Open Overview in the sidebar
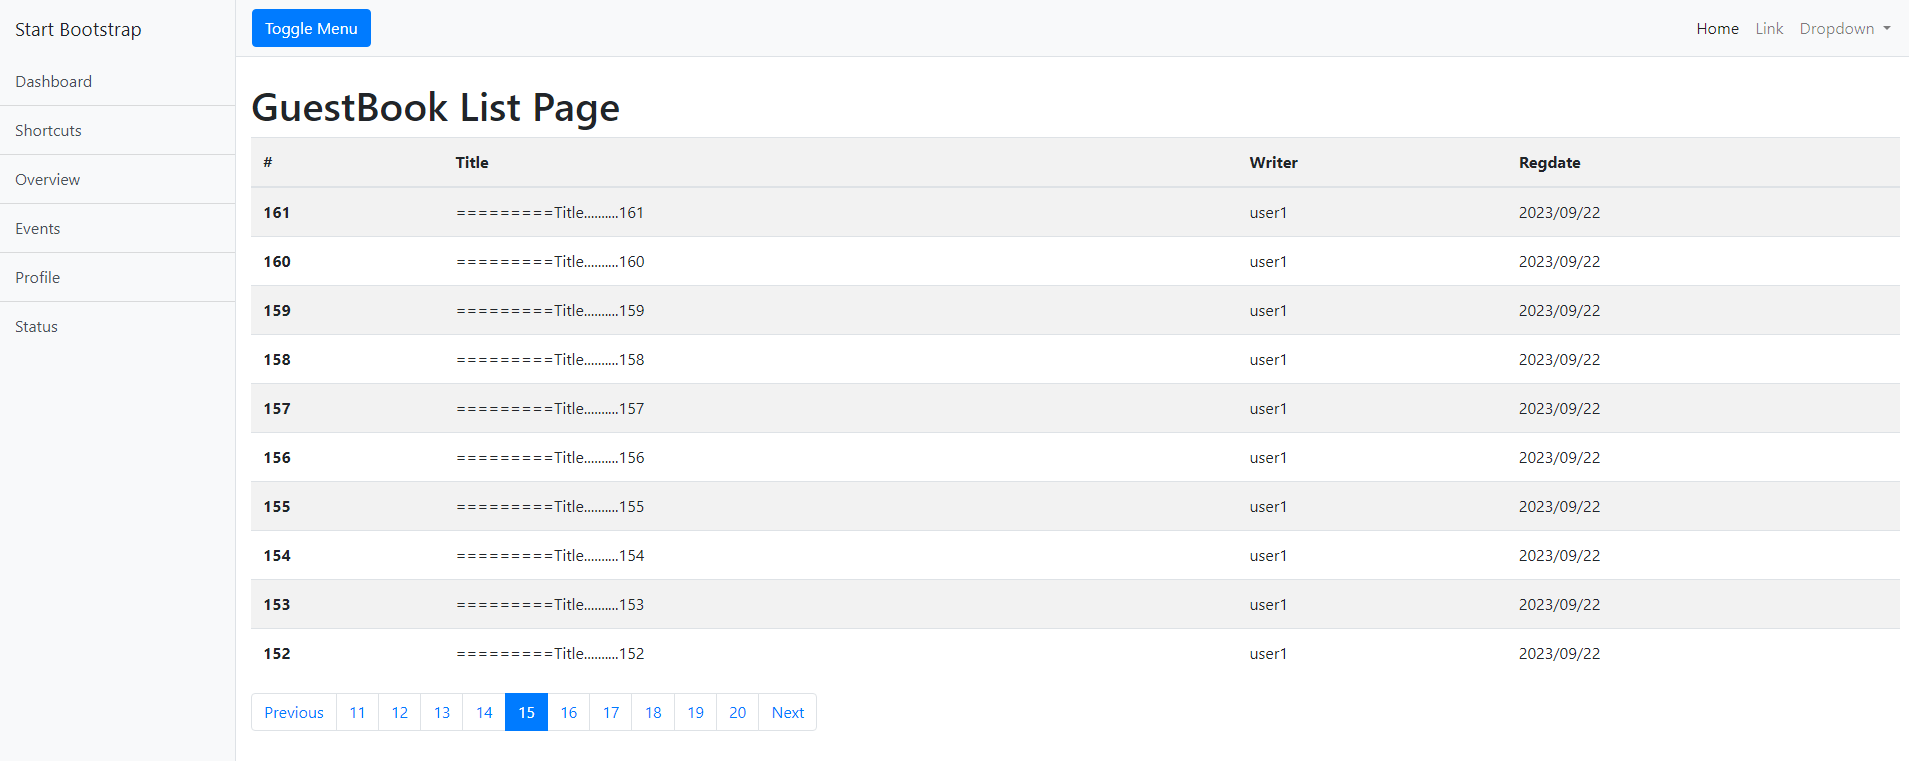 [118, 179]
